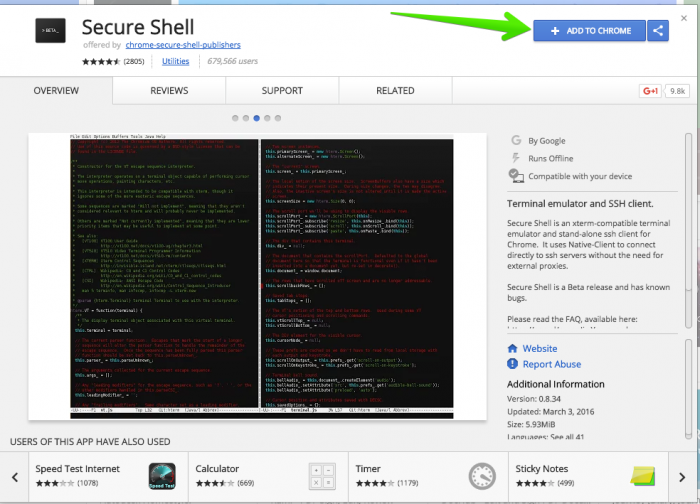Open the Related tab
The image size is (700, 504).
[395, 91]
